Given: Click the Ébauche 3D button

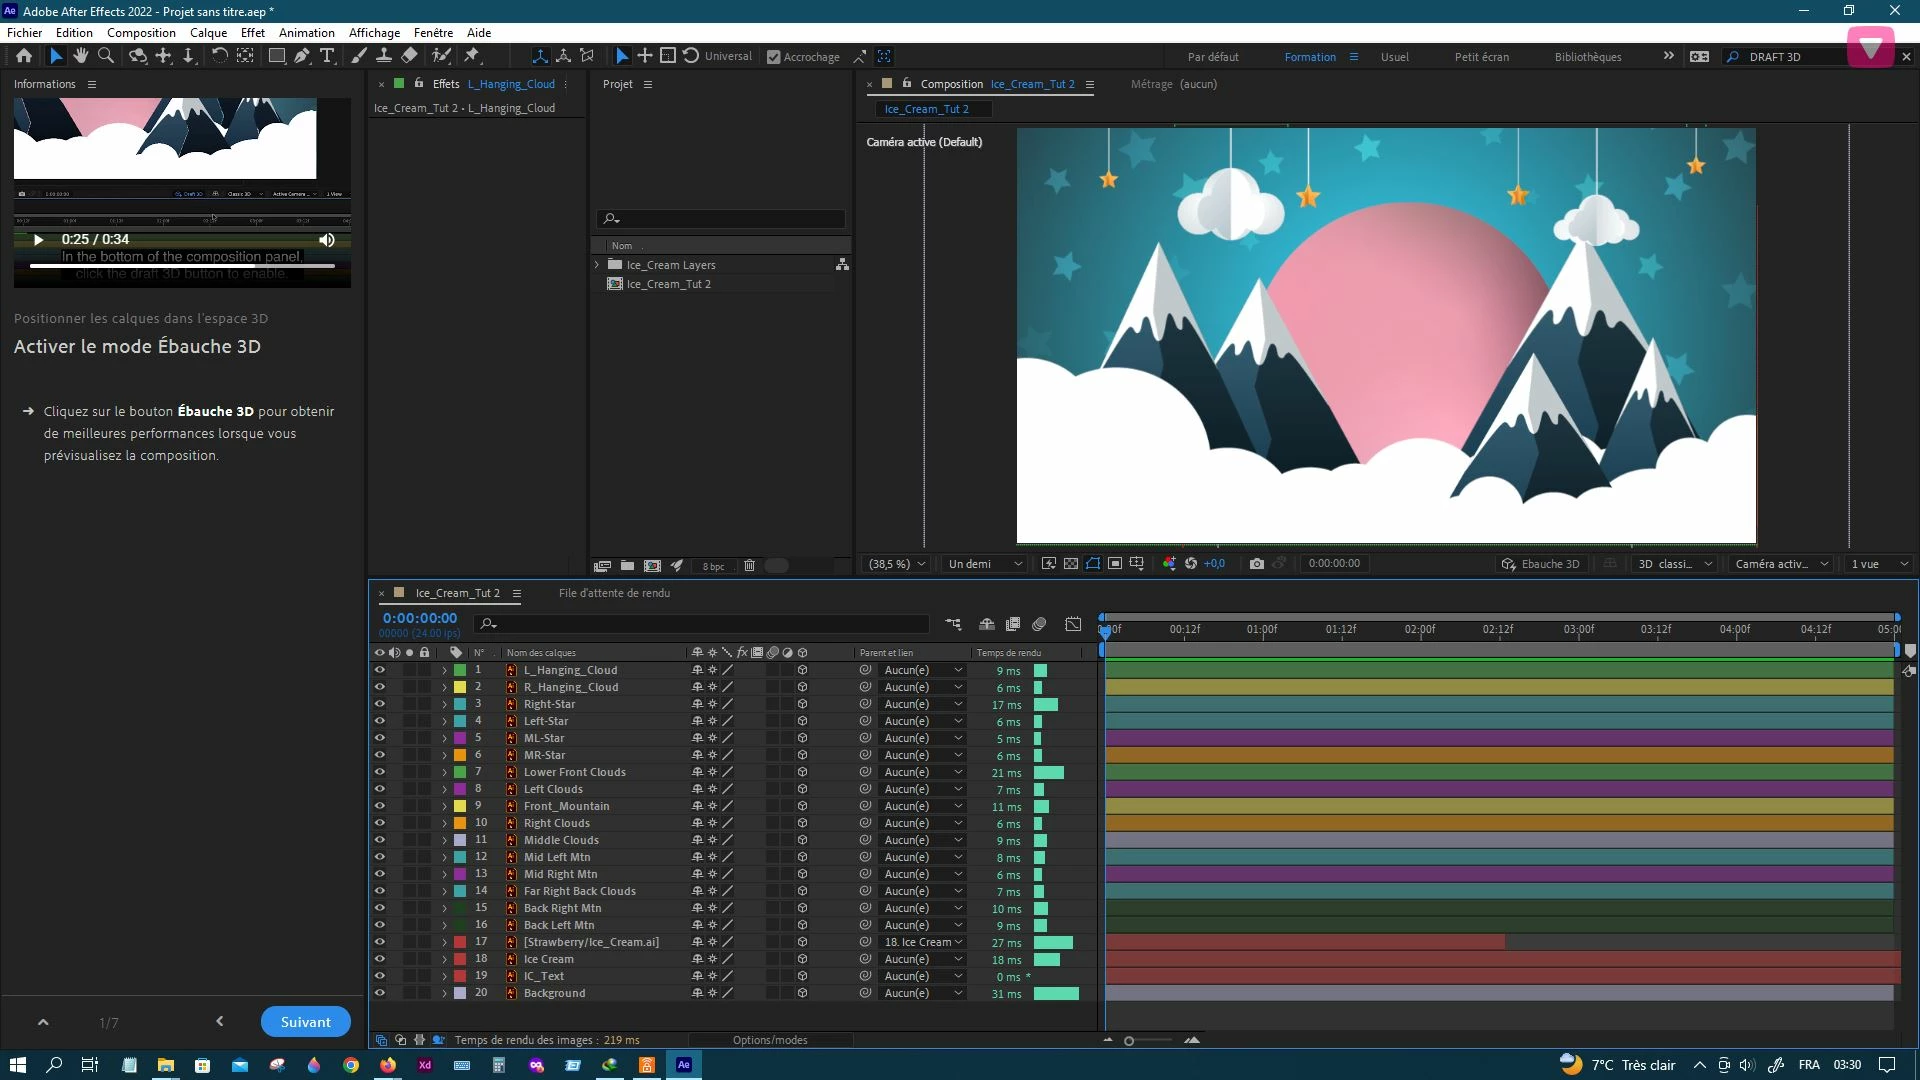Looking at the screenshot, I should (1541, 564).
